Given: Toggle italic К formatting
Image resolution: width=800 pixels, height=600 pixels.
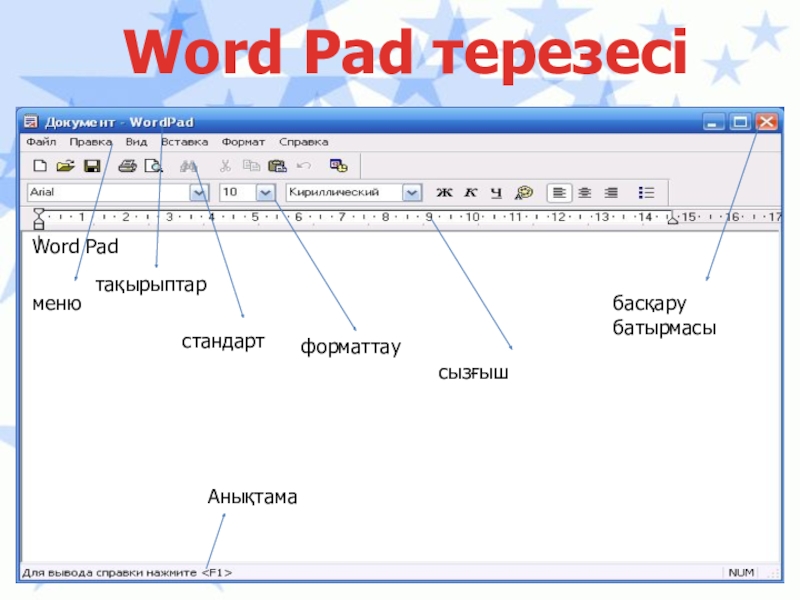Looking at the screenshot, I should (470, 192).
